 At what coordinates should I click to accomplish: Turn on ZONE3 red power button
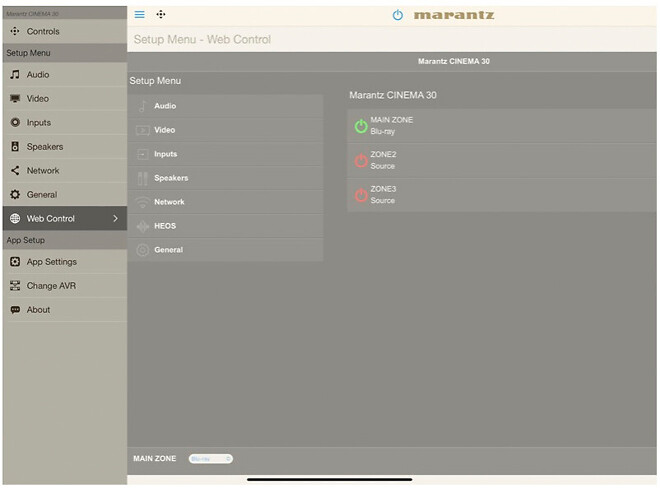coord(361,195)
